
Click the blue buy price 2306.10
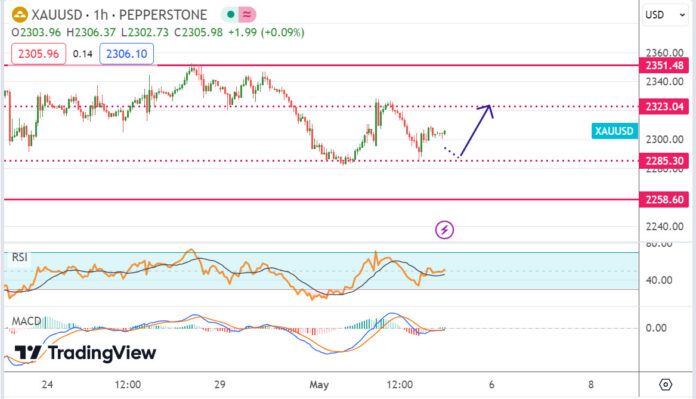127,54
